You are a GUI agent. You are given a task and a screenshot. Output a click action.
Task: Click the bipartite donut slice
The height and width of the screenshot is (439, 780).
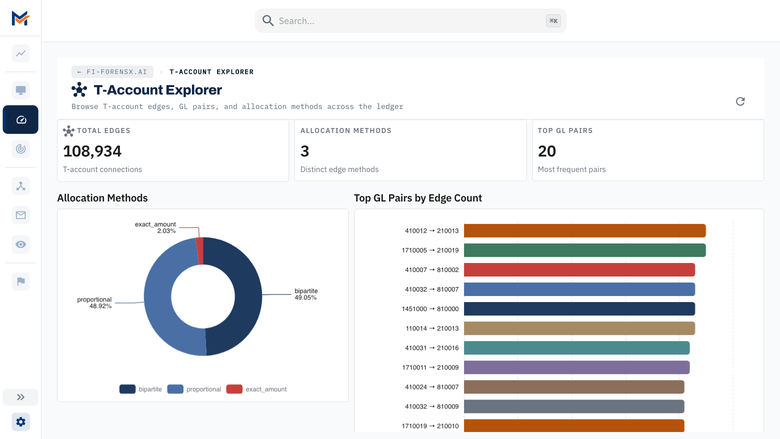(x=248, y=296)
